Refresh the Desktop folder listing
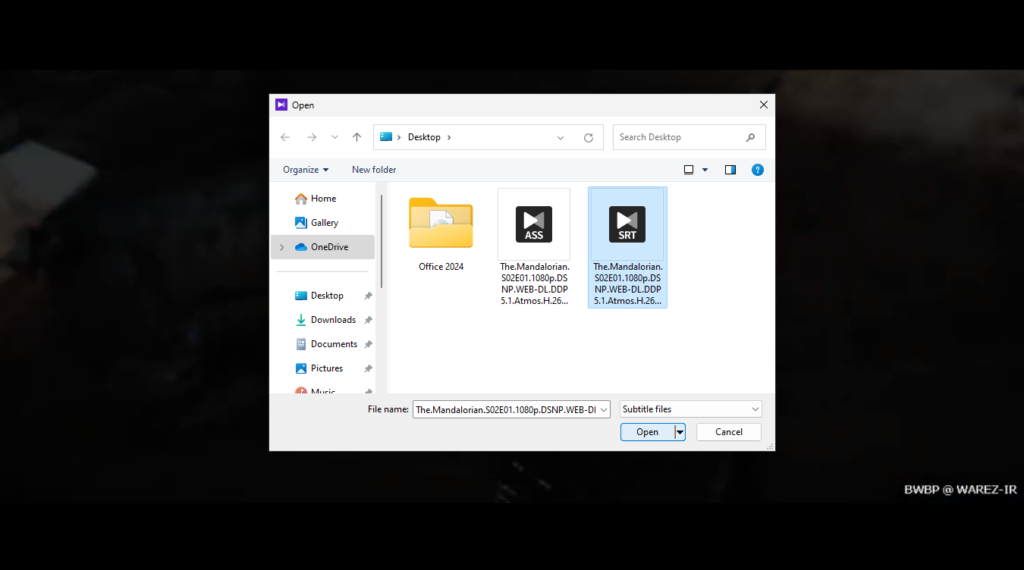Image resolution: width=1024 pixels, height=570 pixels. (x=588, y=137)
